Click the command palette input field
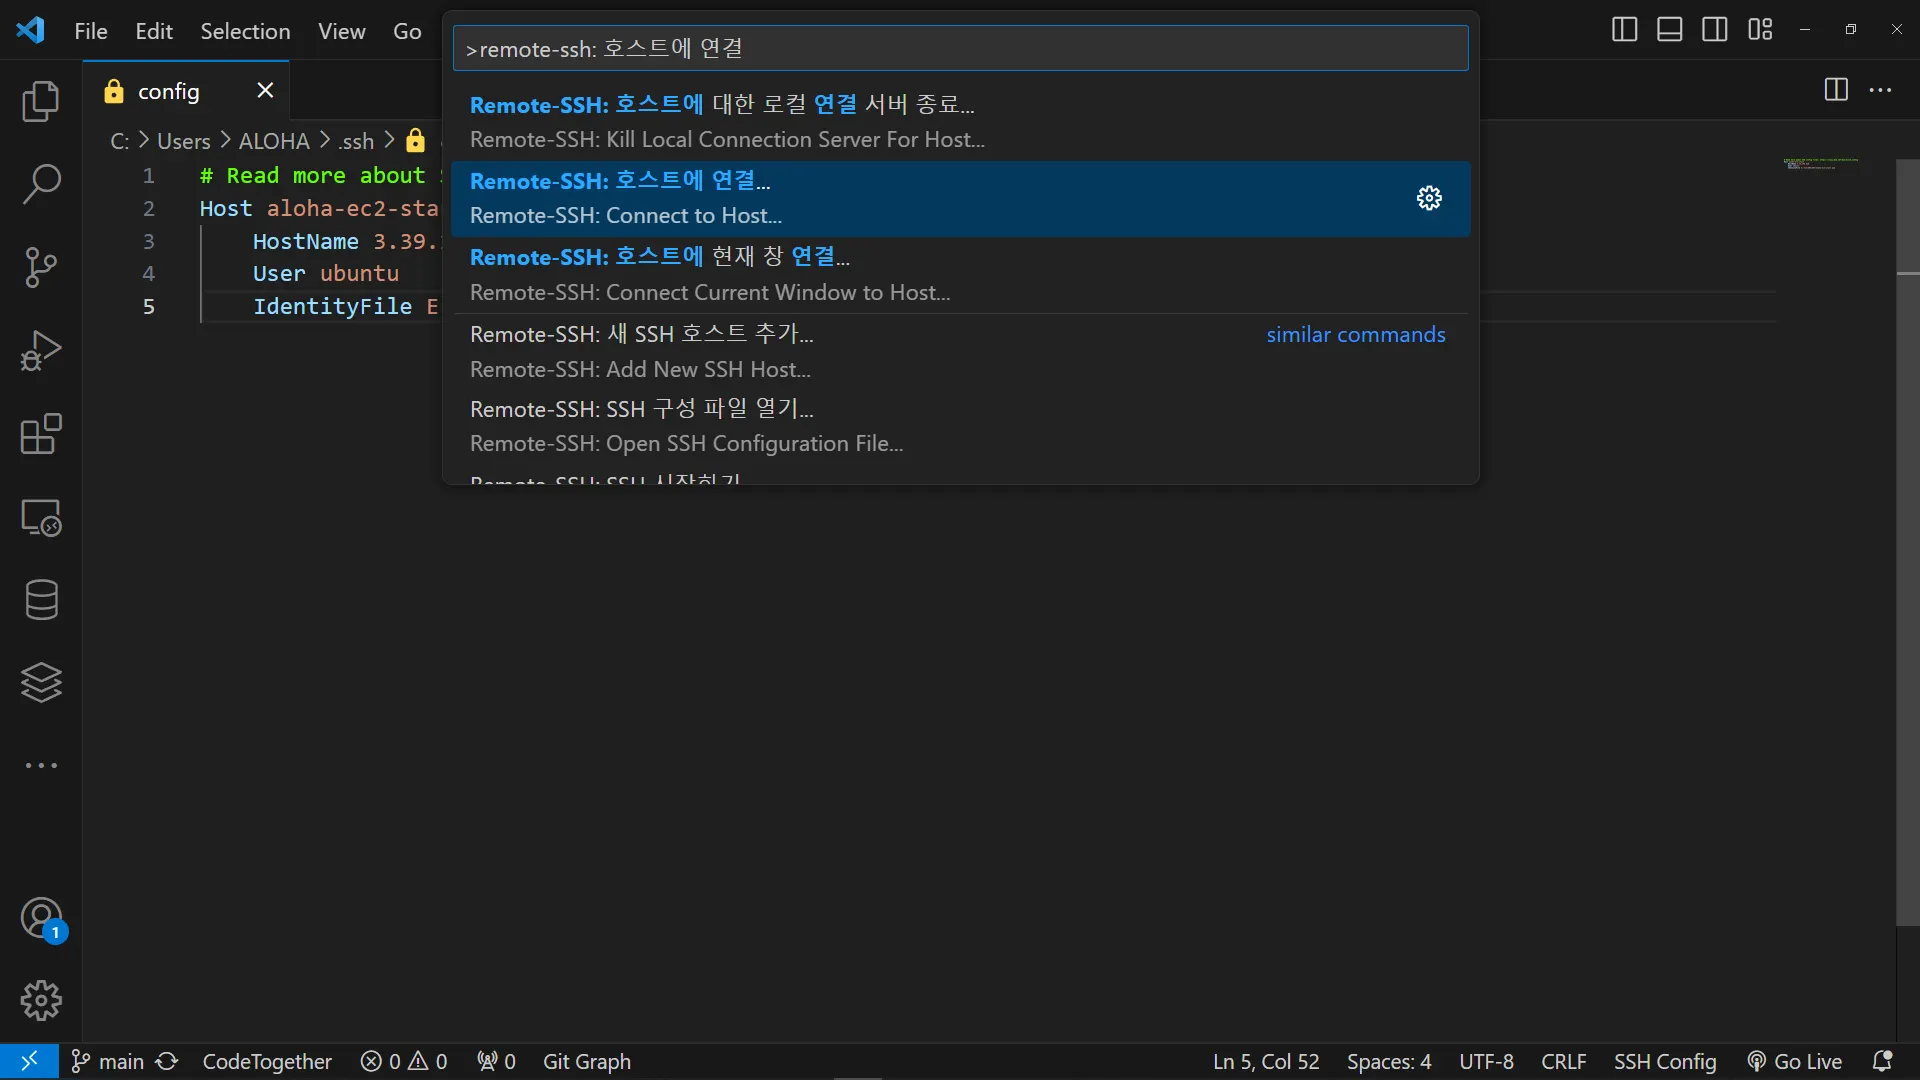The height and width of the screenshot is (1080, 1920). click(960, 49)
